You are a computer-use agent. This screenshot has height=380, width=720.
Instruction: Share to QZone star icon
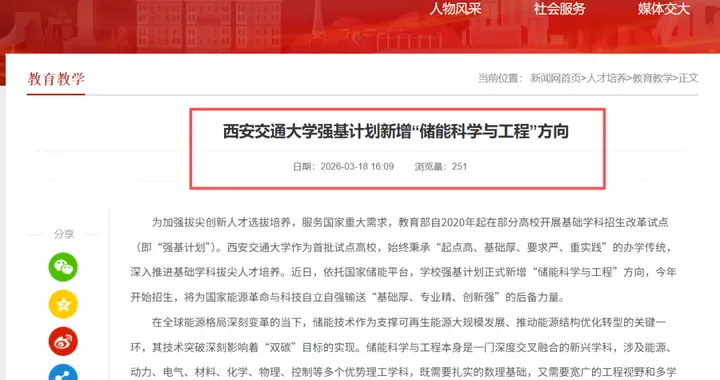coord(63,304)
